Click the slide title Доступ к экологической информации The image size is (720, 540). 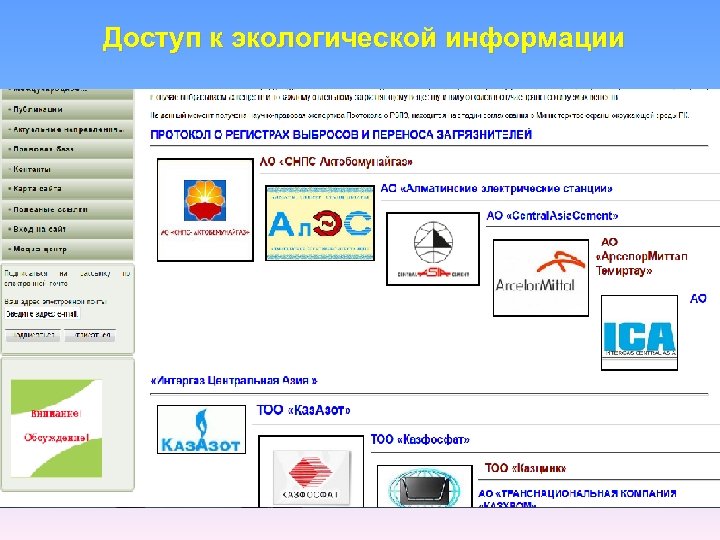(x=363, y=38)
